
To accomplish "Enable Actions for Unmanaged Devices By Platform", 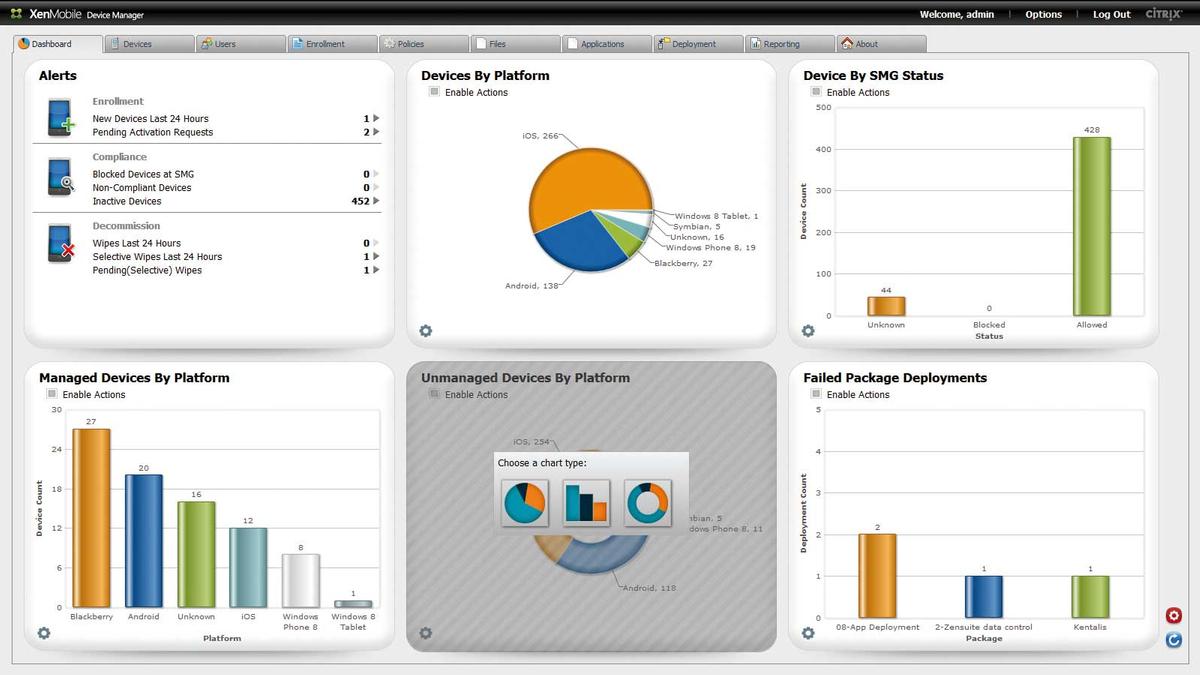I will click(434, 394).
